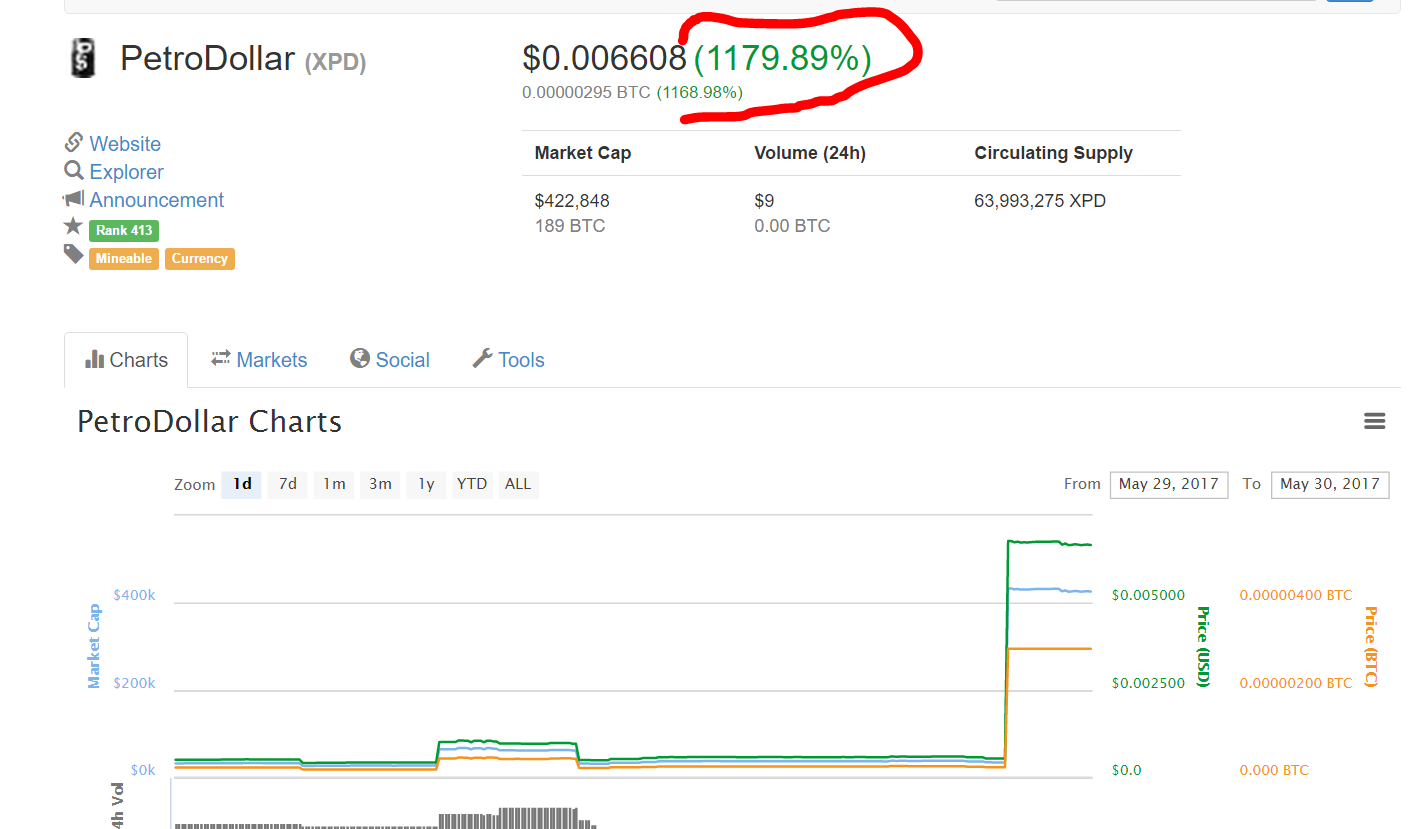Open the Markets tab

click(x=259, y=360)
